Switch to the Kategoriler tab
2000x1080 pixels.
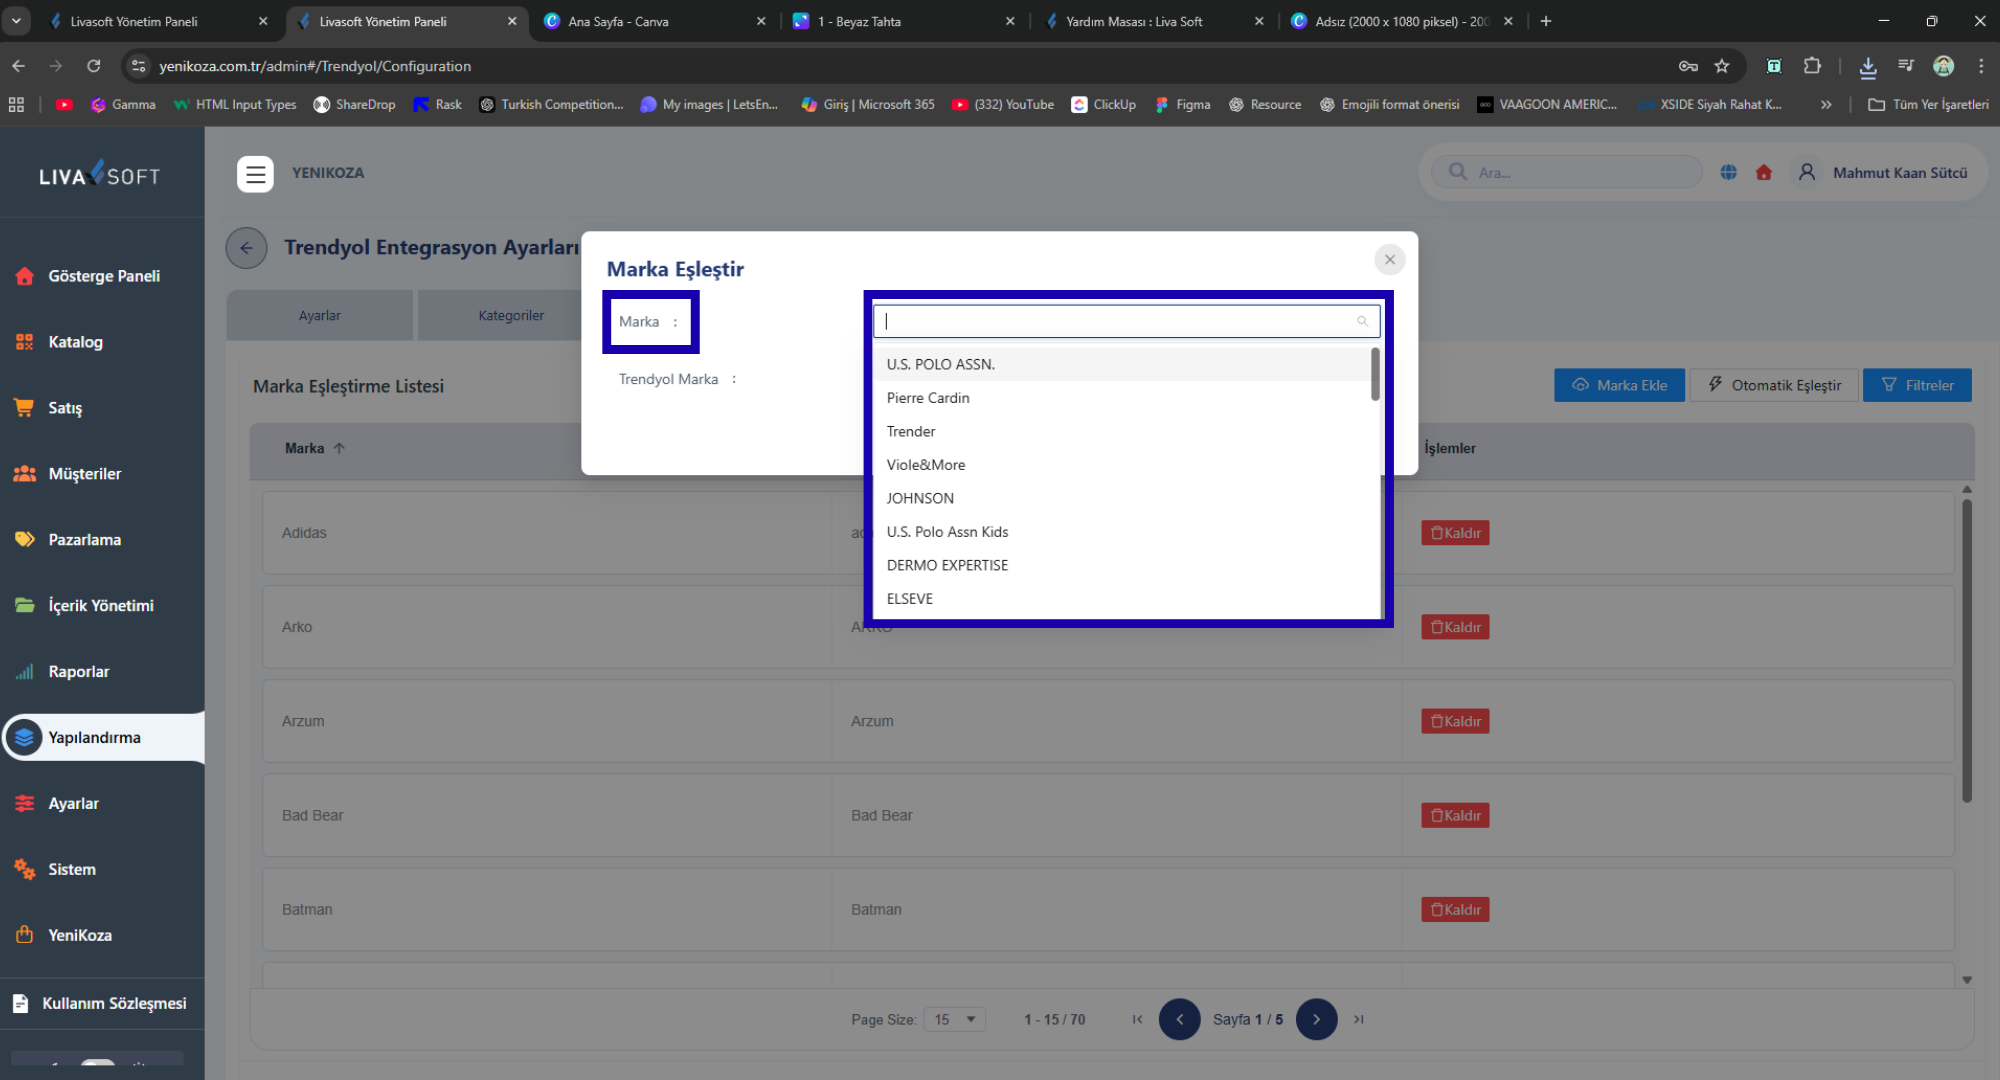pos(510,316)
